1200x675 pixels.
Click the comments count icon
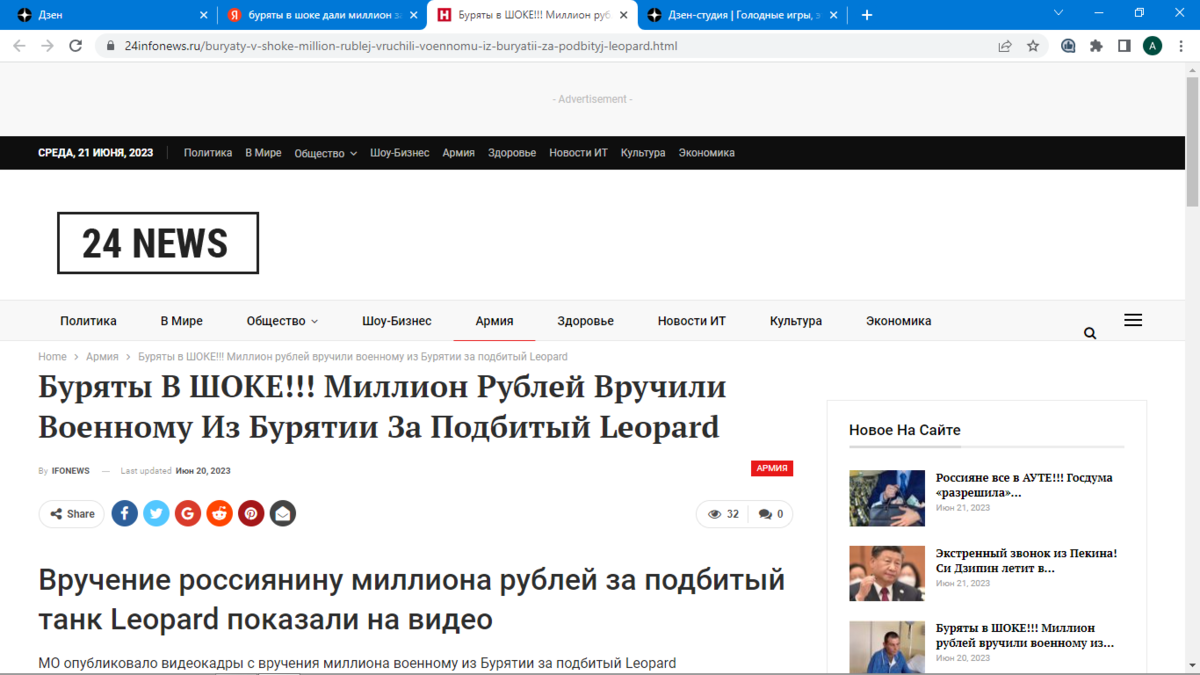coord(765,514)
